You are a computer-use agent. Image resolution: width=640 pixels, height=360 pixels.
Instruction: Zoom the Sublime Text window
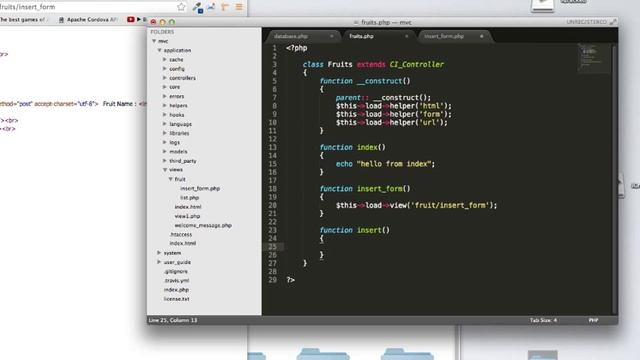pyautogui.click(x=172, y=22)
